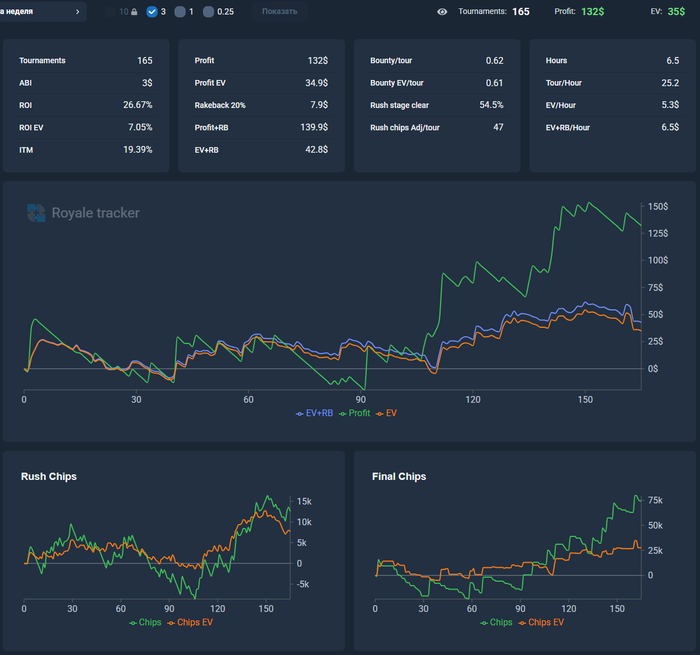The width and height of the screenshot is (700, 655).
Task: Click the lock icon next to 10
Action: coord(134,12)
